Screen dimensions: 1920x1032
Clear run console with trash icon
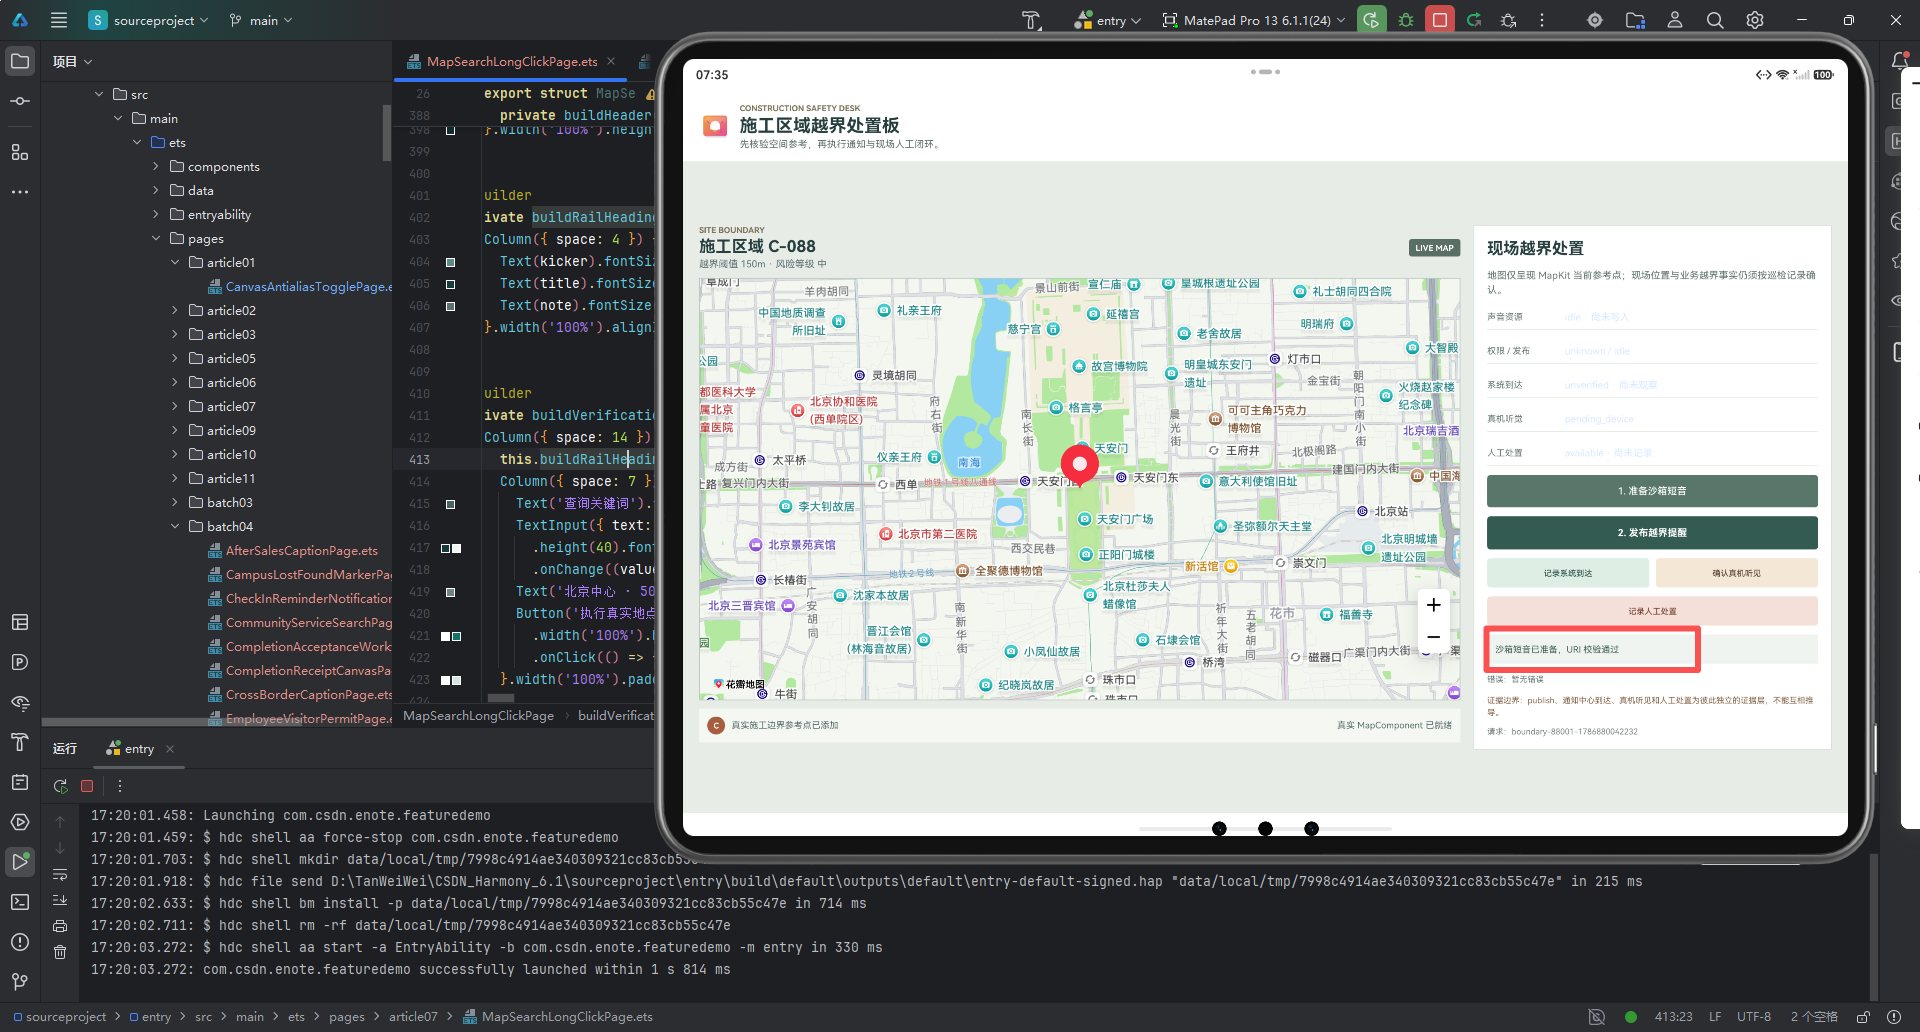tap(60, 952)
